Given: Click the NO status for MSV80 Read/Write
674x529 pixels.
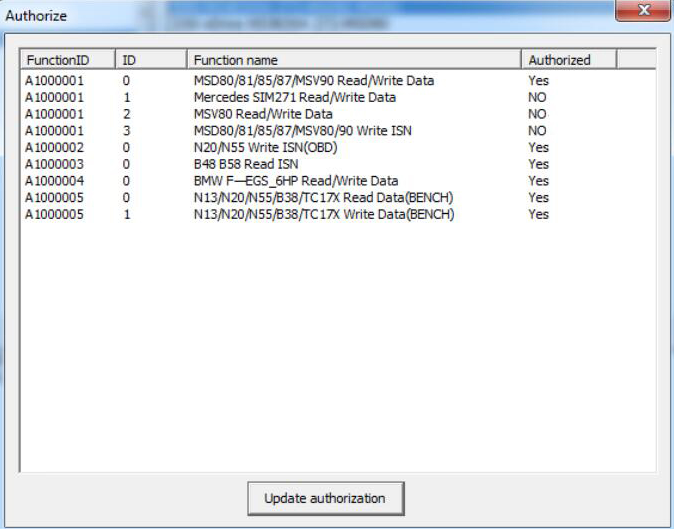Looking at the screenshot, I should click(x=537, y=114).
